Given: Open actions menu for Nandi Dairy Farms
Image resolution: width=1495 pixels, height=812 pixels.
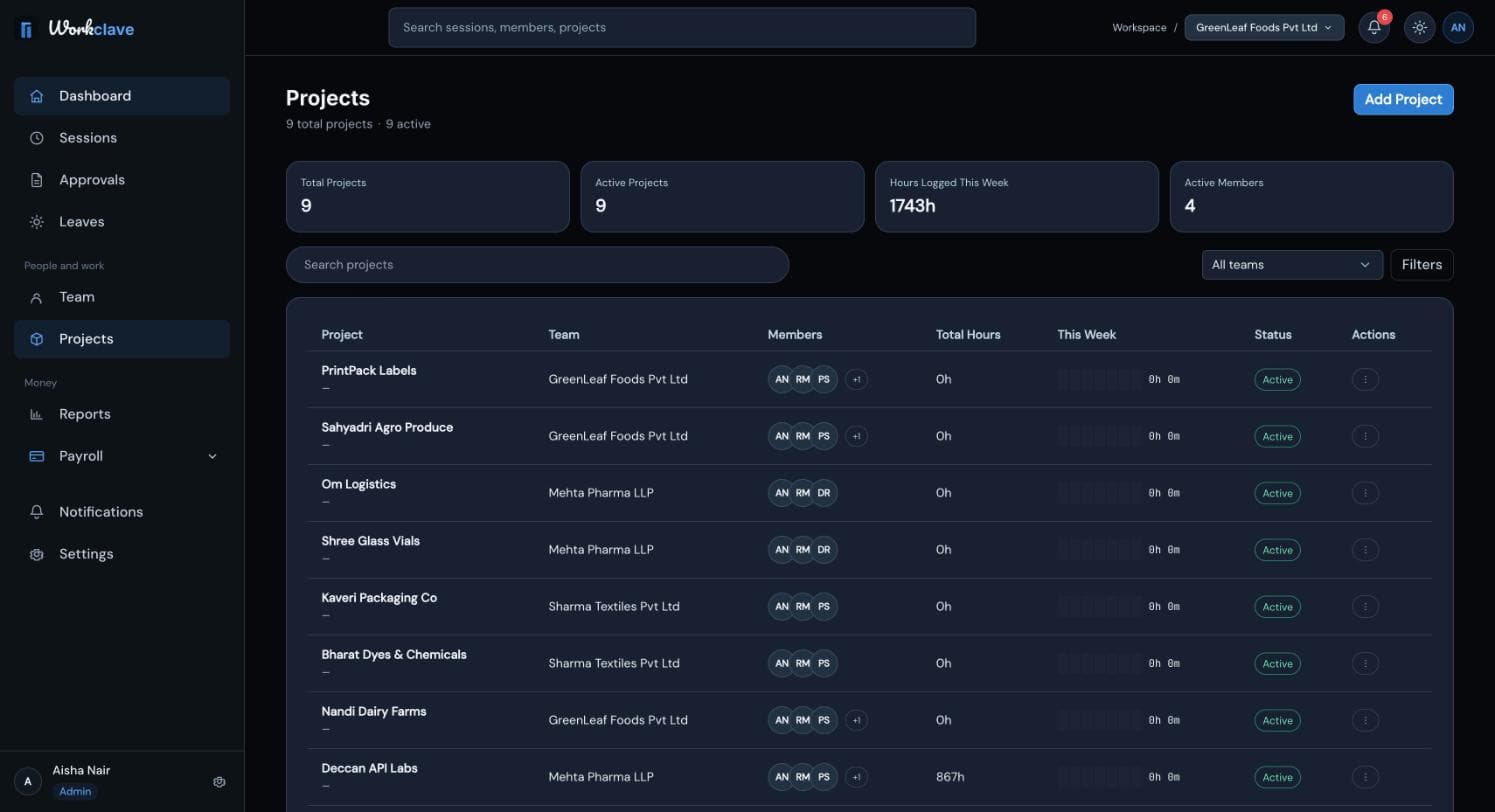Looking at the screenshot, I should point(1365,720).
